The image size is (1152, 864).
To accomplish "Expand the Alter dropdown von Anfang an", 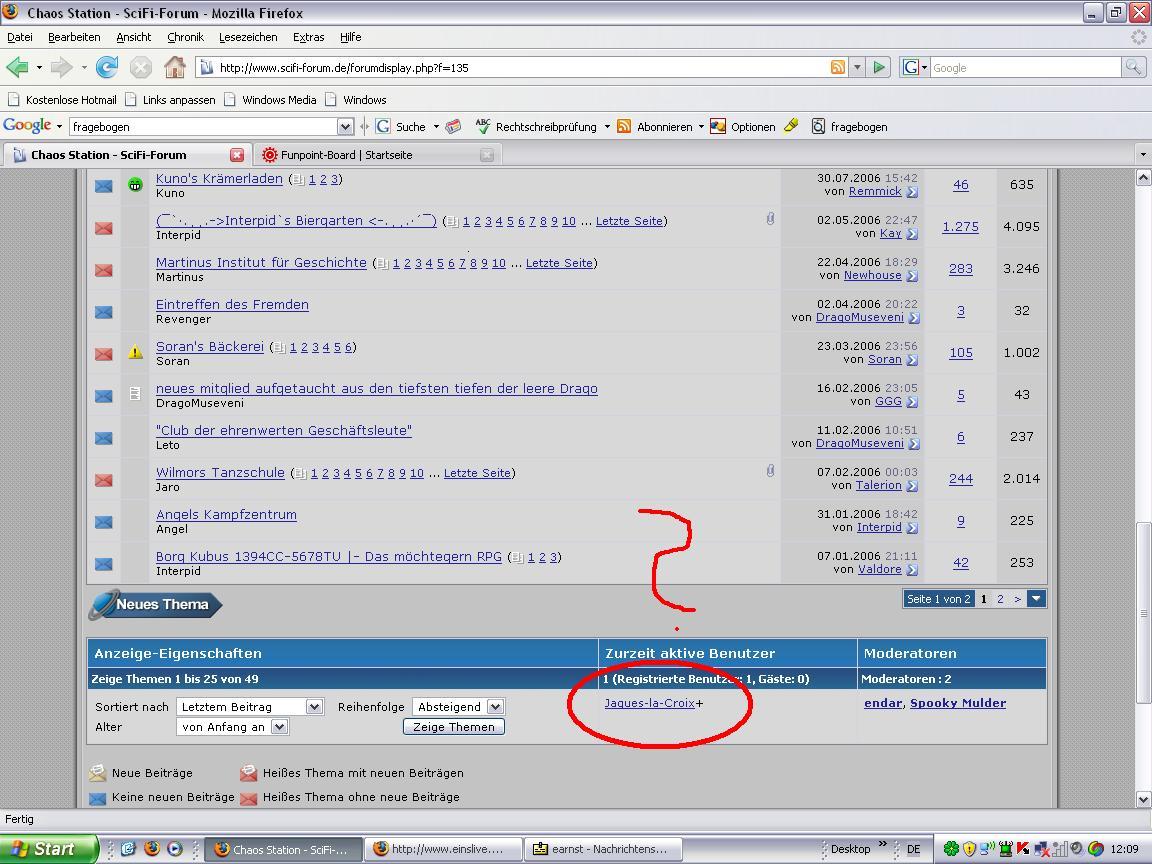I will point(279,727).
